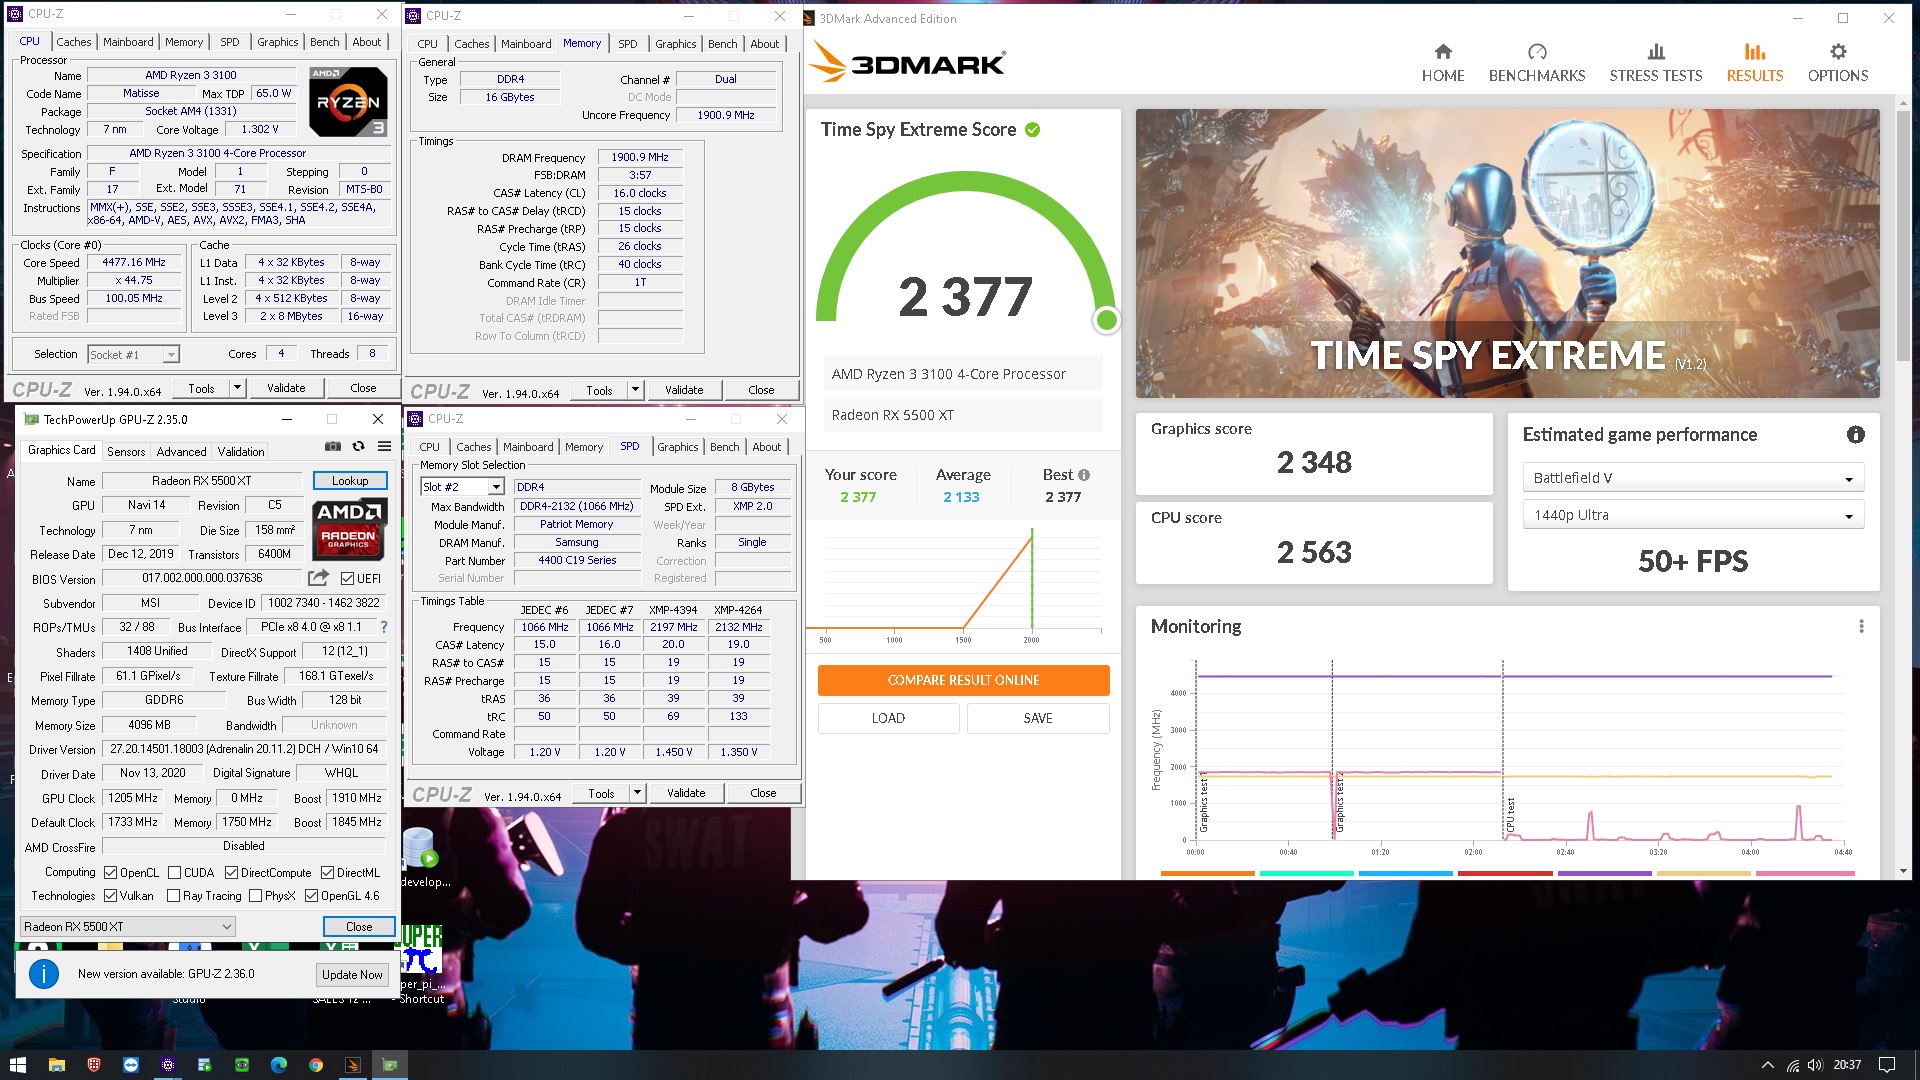Viewport: 1920px width, 1080px height.
Task: Toggle the Ray Tracing checkbox
Action: (x=174, y=896)
